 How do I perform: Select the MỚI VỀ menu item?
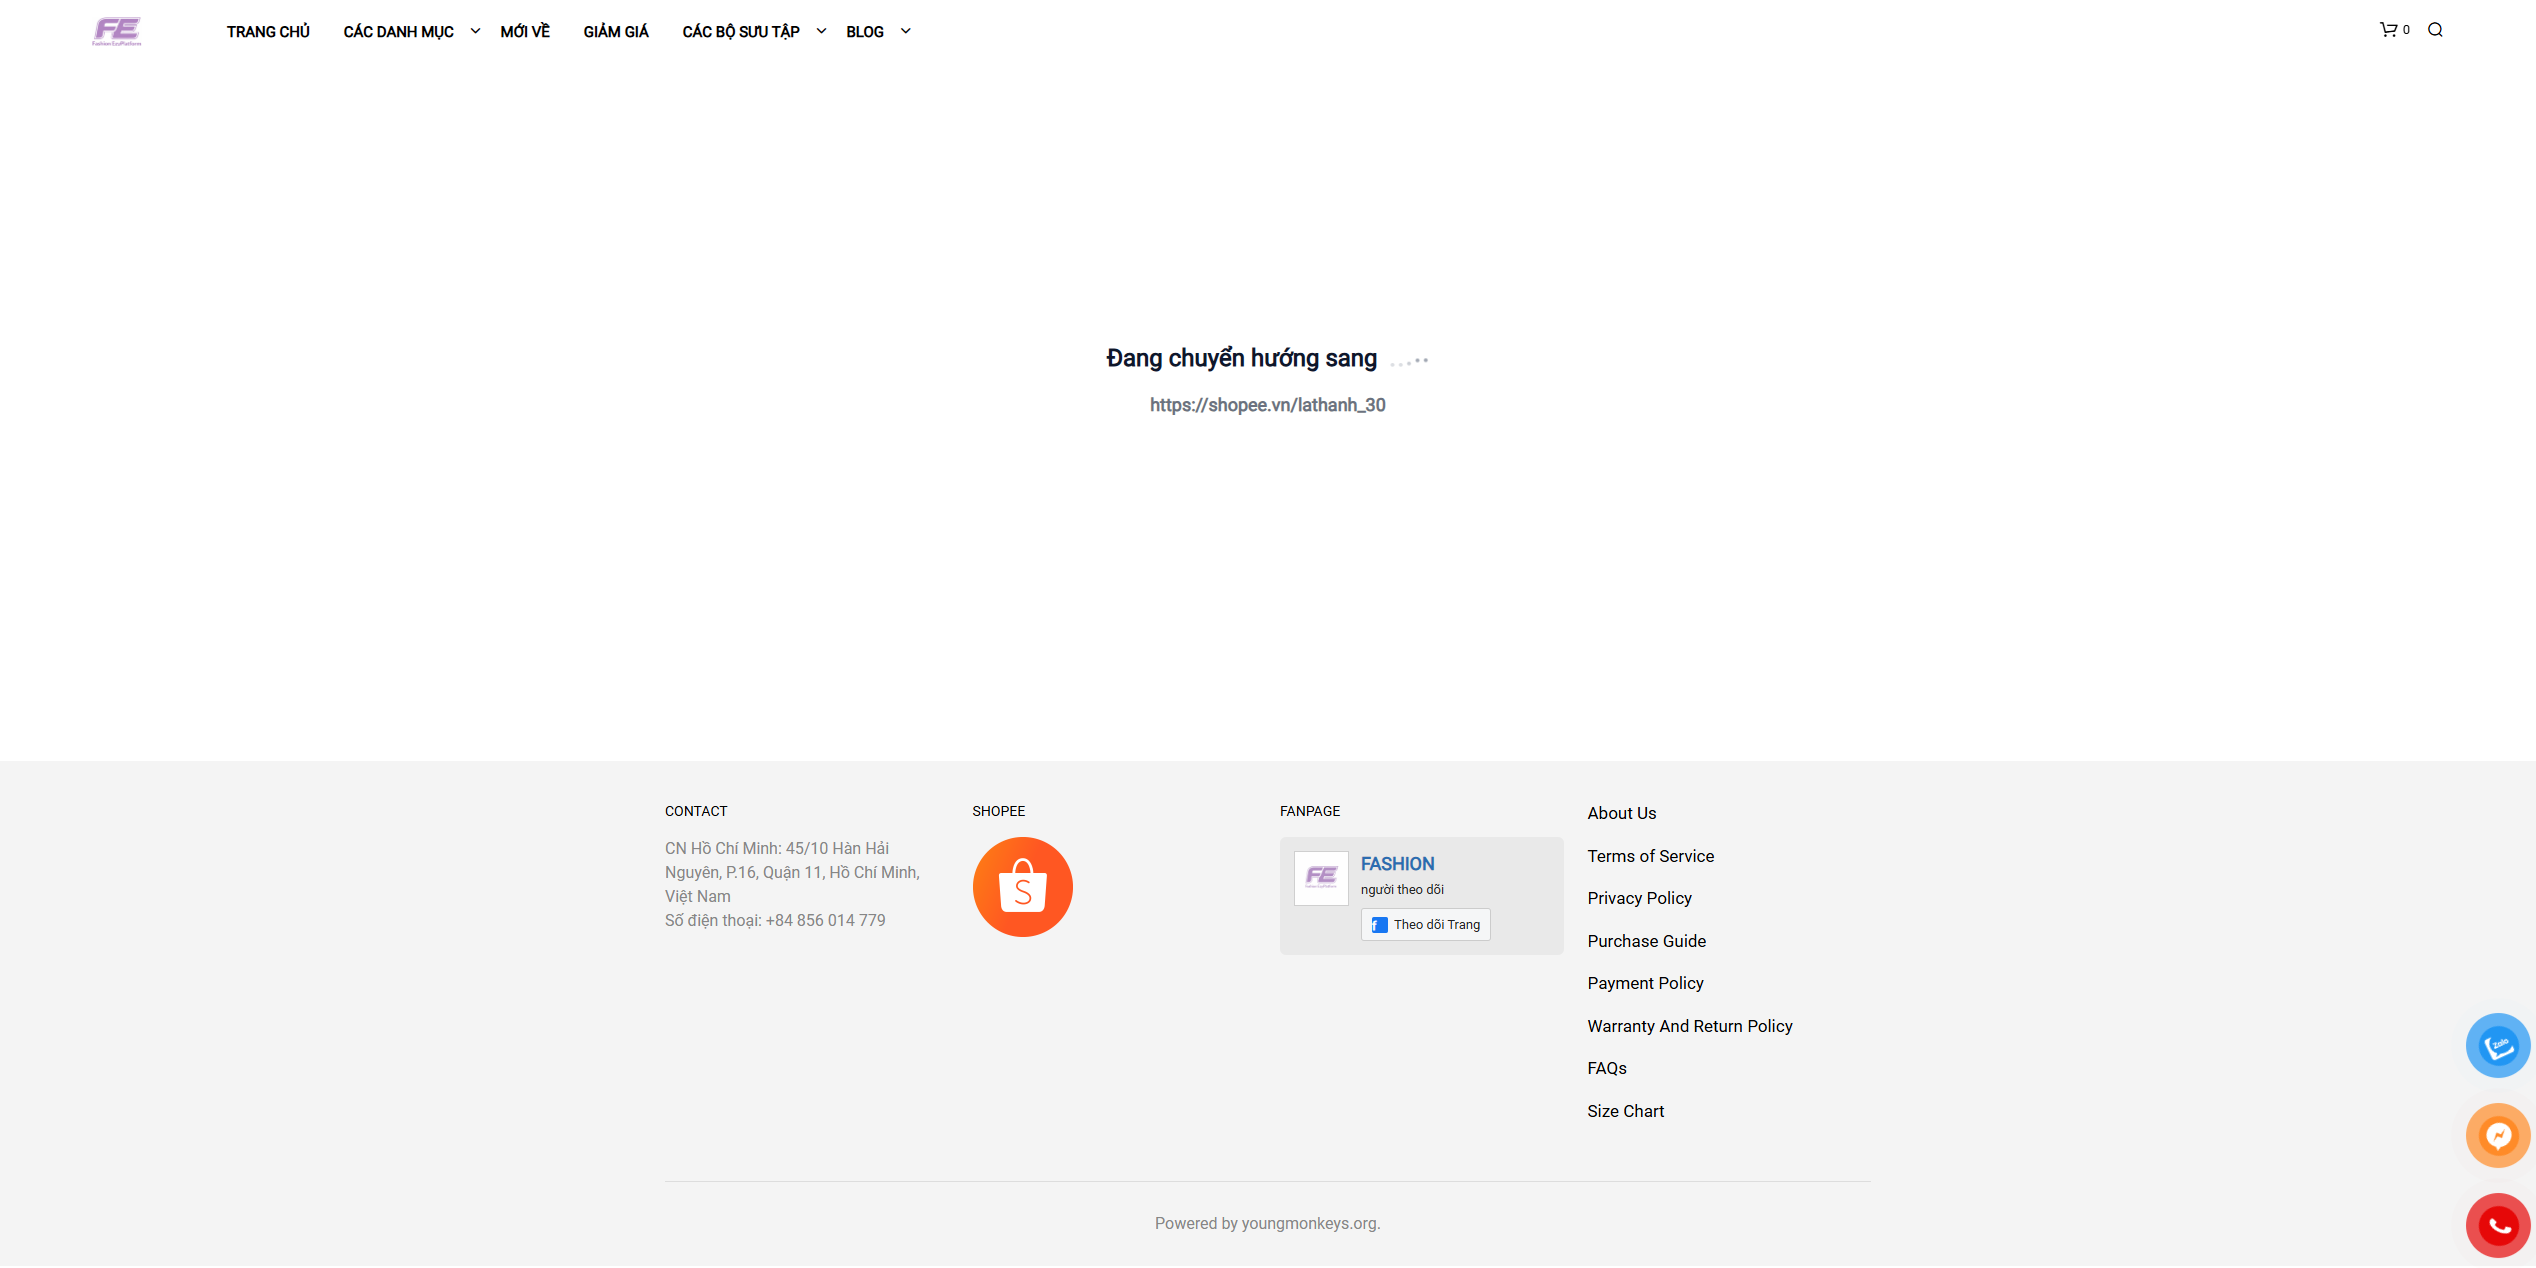[525, 32]
